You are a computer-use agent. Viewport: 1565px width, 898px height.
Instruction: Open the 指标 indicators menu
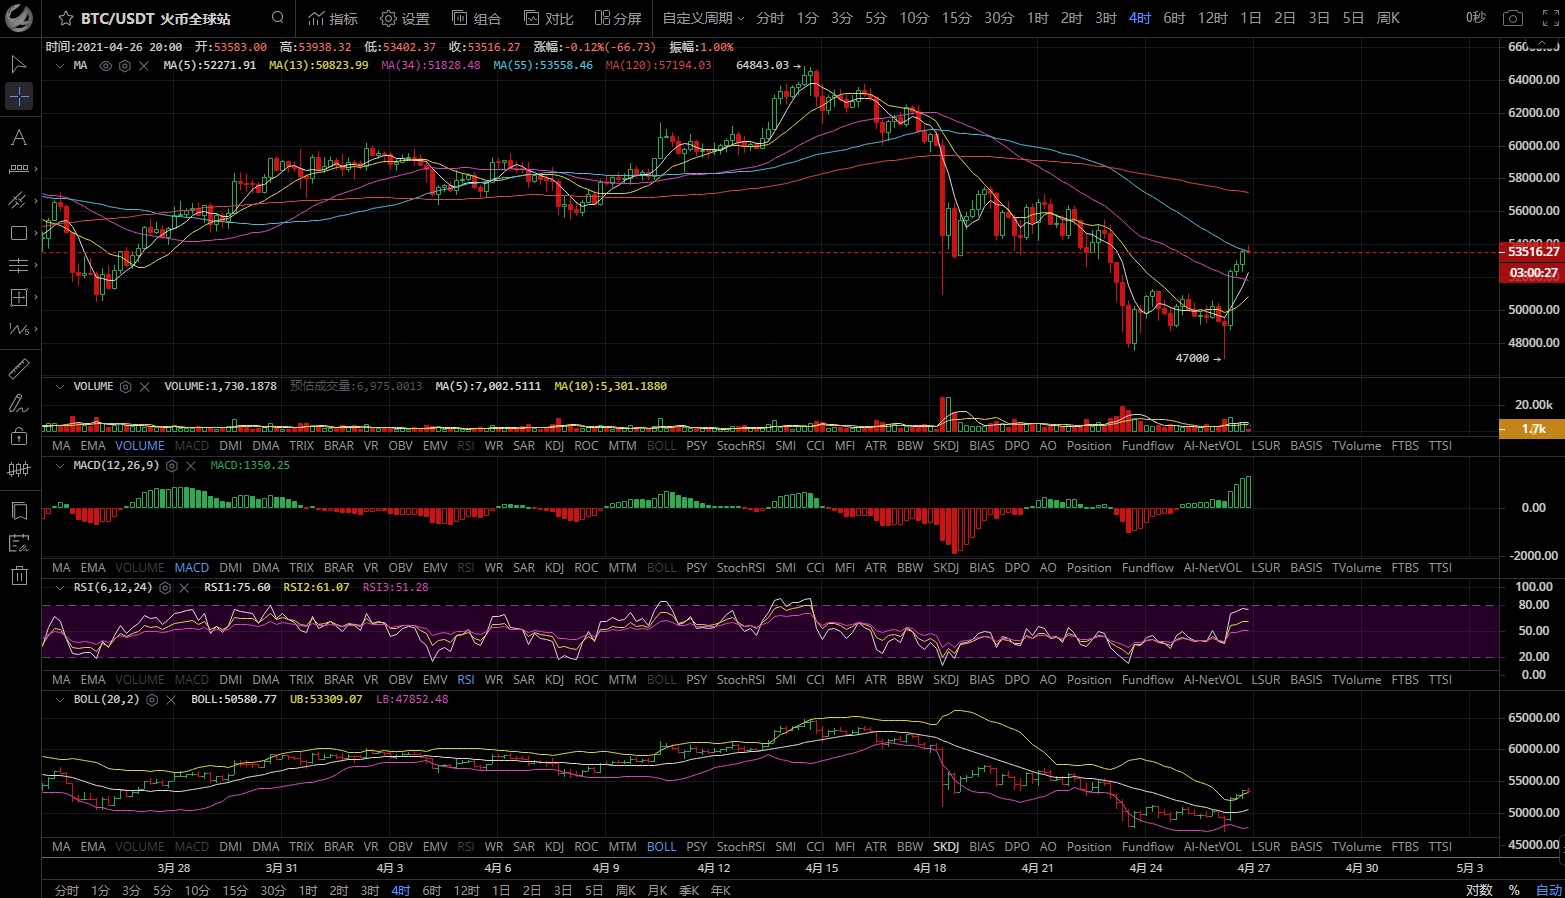coord(333,18)
